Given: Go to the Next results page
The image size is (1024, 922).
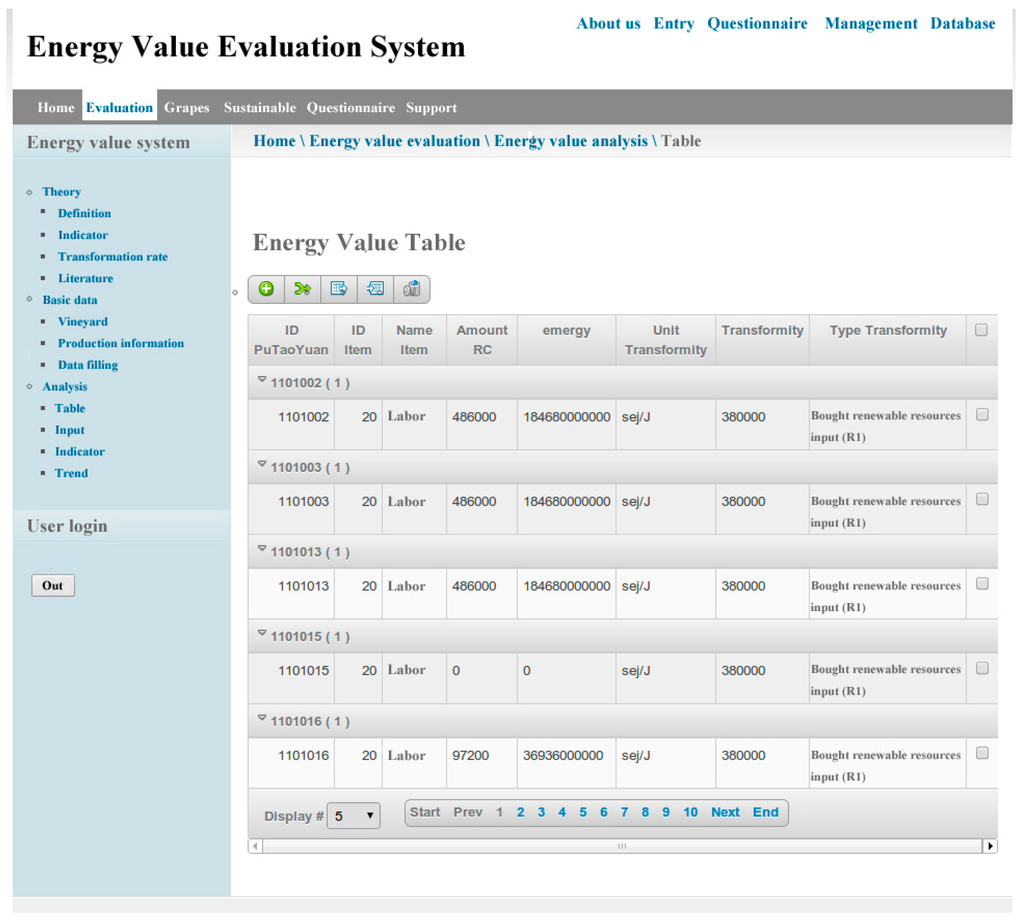Looking at the screenshot, I should [725, 812].
